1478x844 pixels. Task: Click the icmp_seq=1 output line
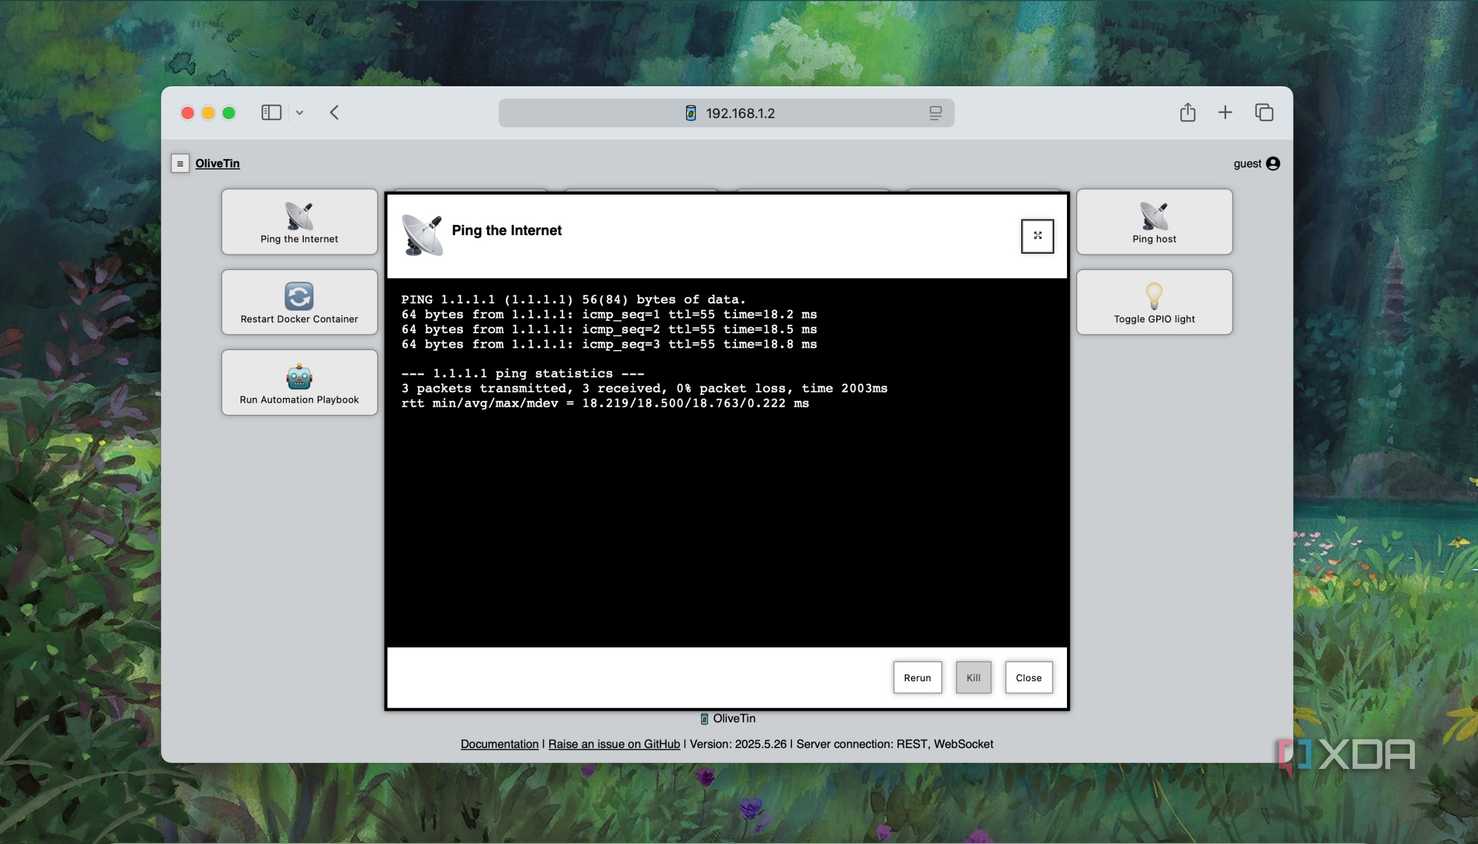pos(609,314)
